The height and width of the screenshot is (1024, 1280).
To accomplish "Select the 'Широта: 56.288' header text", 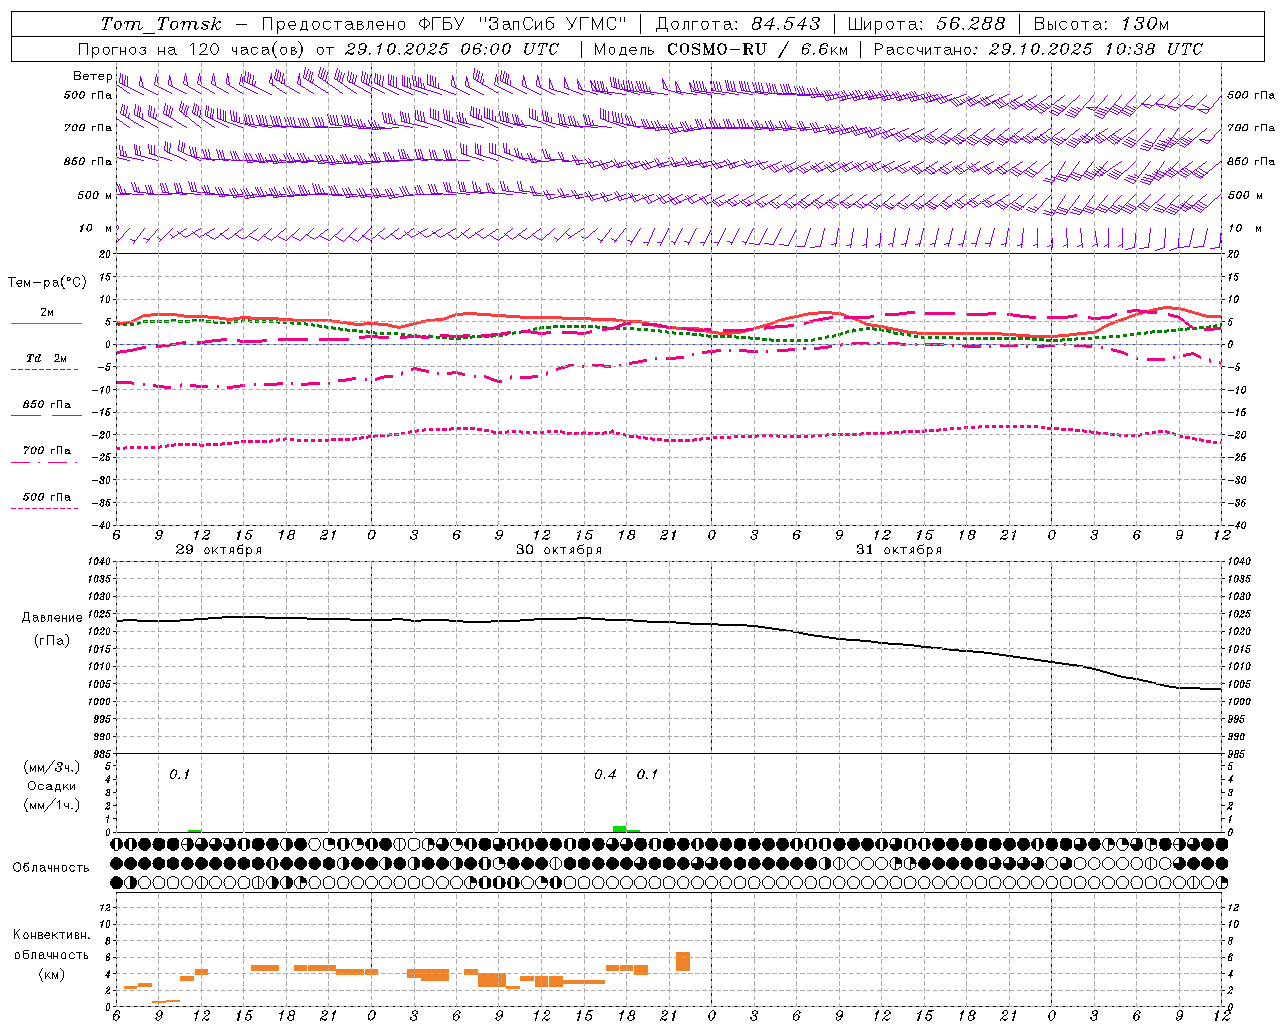I will 927,24.
